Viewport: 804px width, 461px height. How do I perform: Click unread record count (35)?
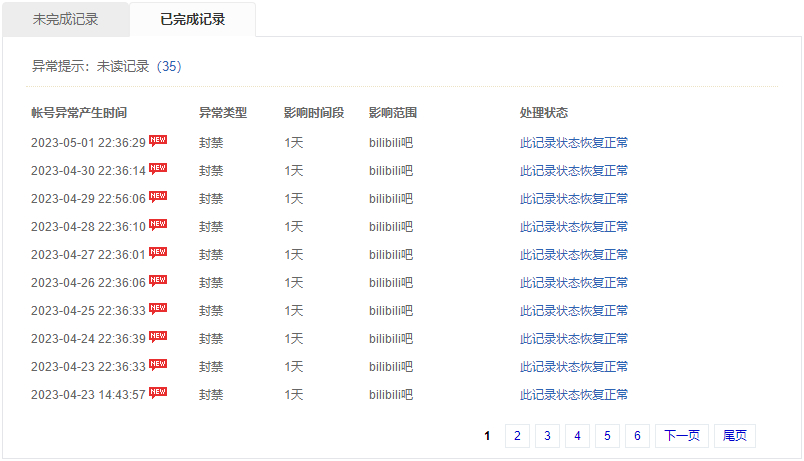tap(169, 67)
